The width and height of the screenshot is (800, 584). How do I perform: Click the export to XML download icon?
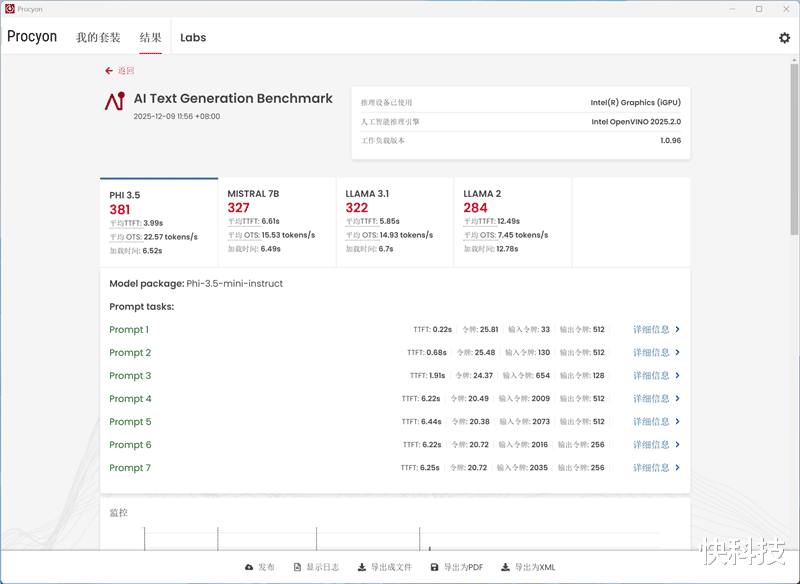pyautogui.click(x=505, y=567)
